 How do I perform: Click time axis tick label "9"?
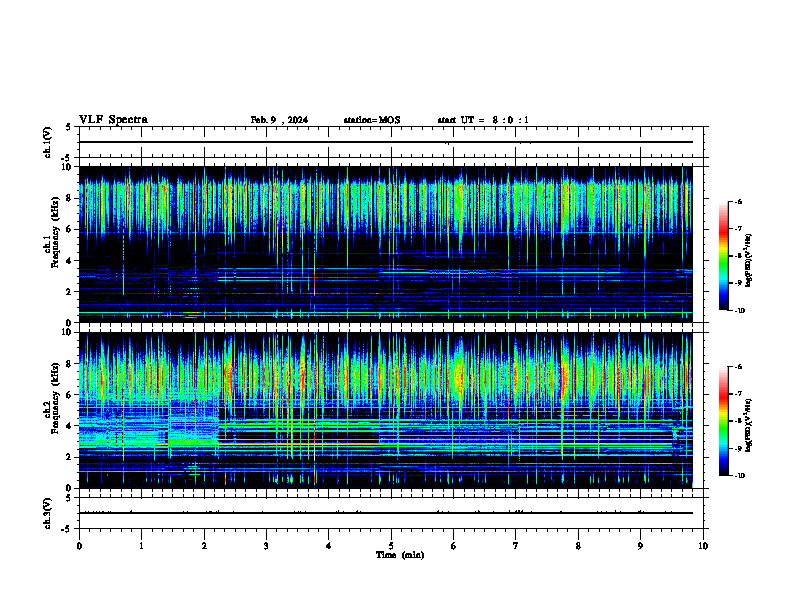click(x=640, y=546)
